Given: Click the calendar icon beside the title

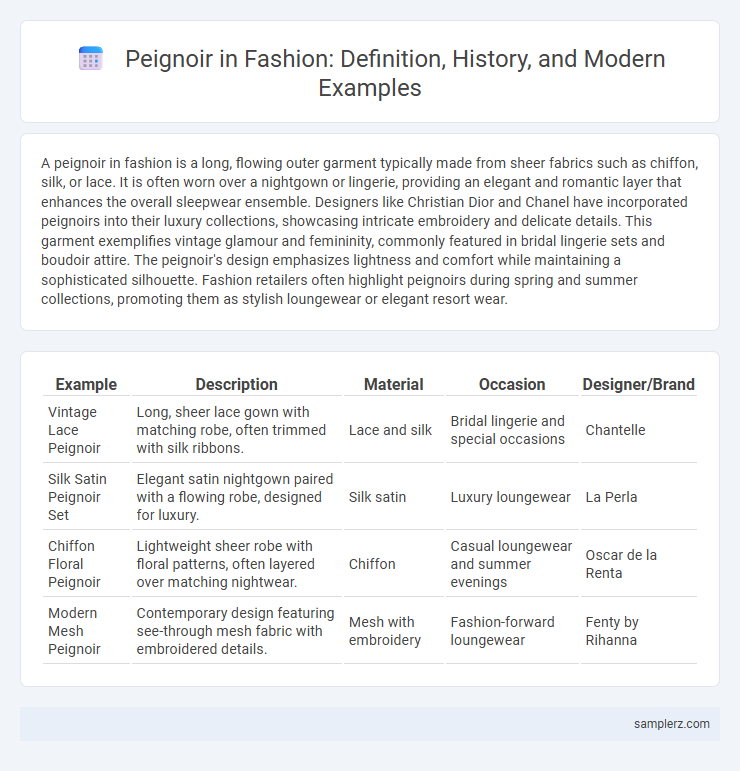Looking at the screenshot, I should pyautogui.click(x=90, y=59).
